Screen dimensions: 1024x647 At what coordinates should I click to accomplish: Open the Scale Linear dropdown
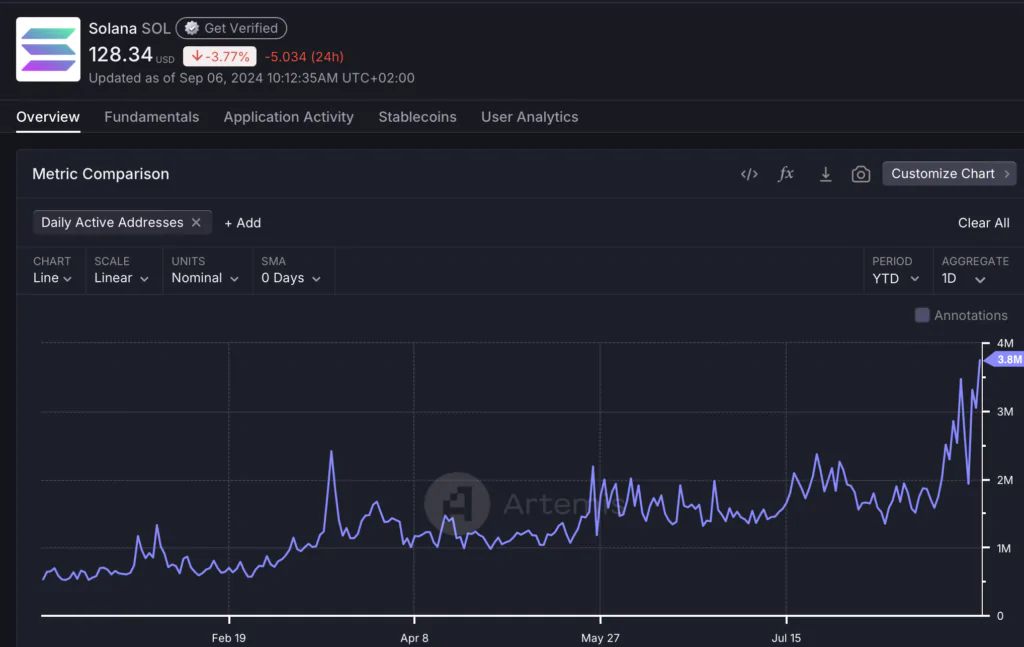point(121,278)
